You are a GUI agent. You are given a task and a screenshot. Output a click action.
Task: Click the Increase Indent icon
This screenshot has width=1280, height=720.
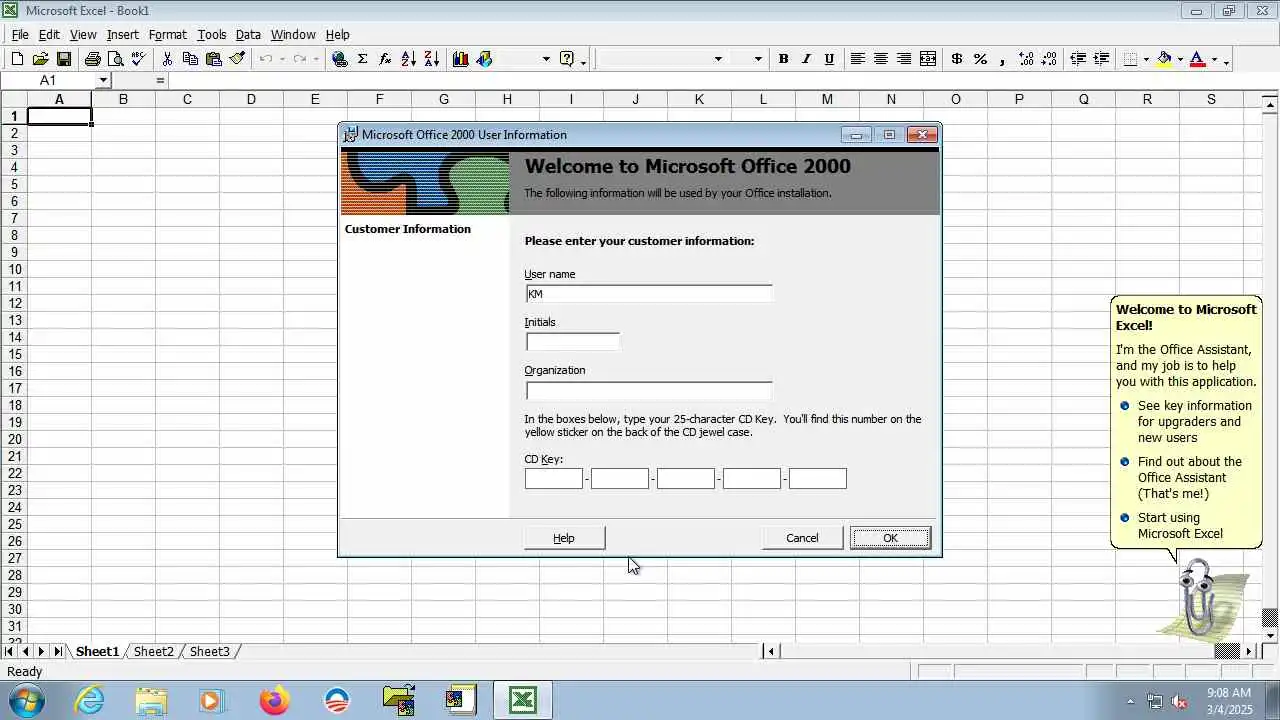(1101, 59)
